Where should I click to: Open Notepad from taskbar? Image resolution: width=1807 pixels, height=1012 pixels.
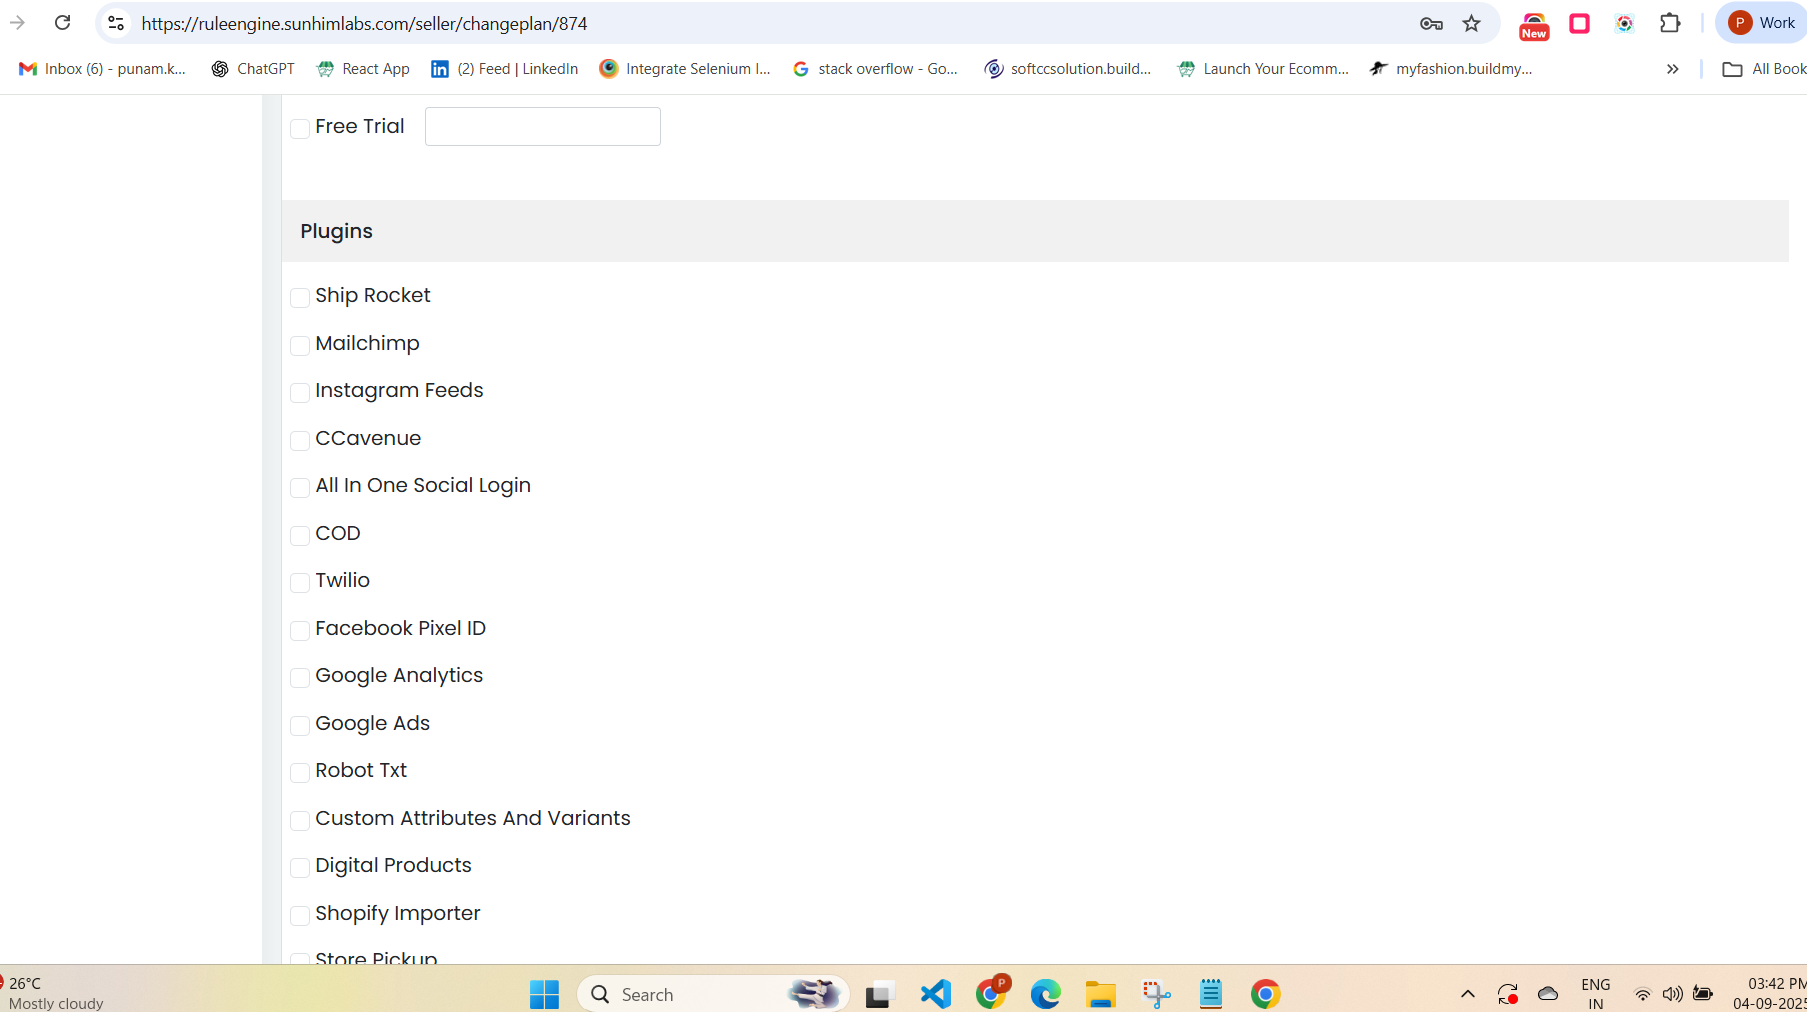[x=1211, y=994]
